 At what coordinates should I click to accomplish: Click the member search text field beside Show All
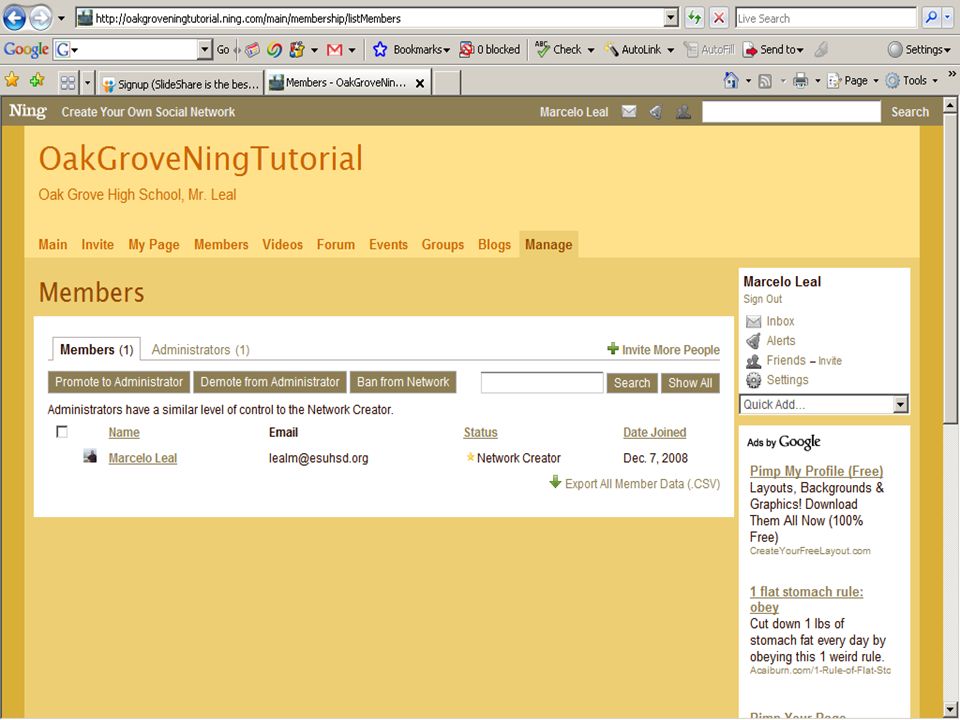pos(542,383)
